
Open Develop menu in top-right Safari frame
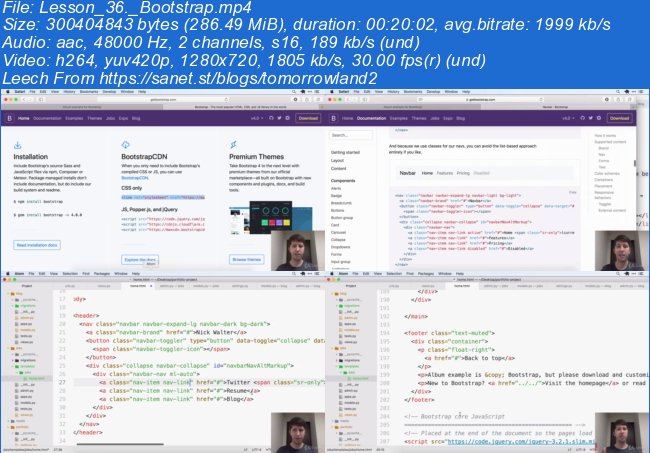pos(434,92)
